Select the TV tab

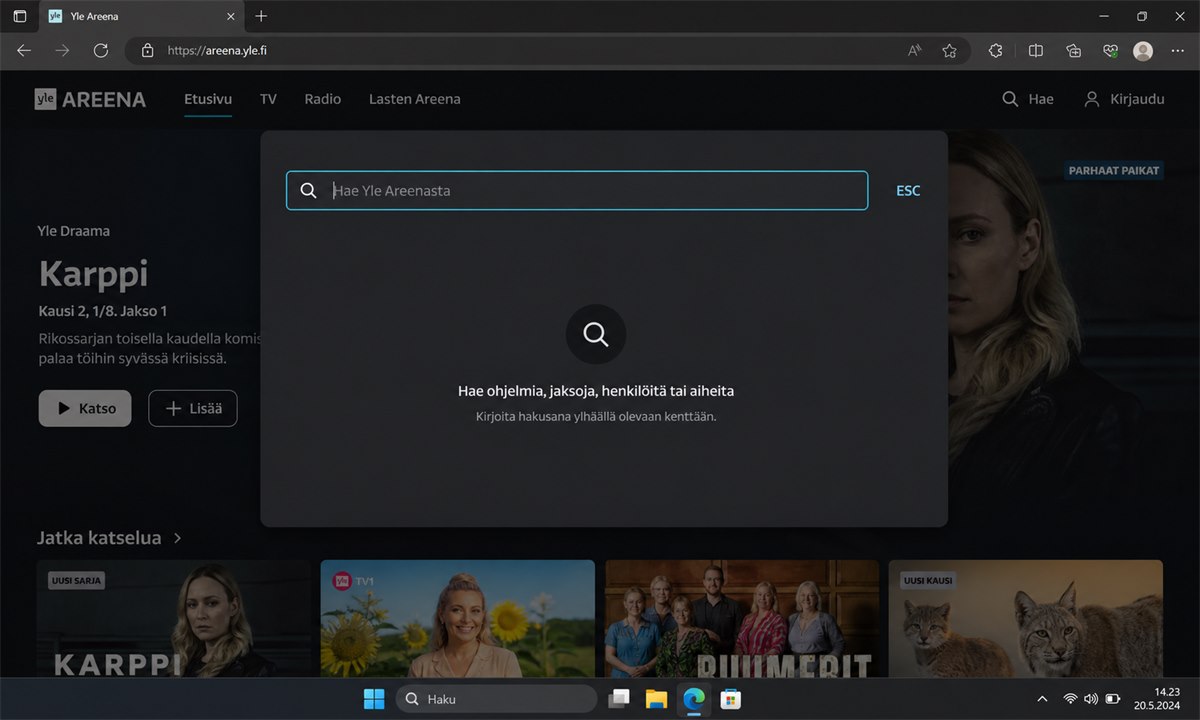point(268,99)
